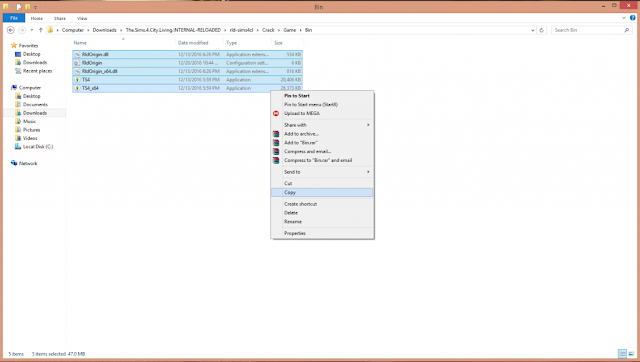Click rld-sims4cl in the address breadcrumb
640x362 pixels.
click(241, 30)
